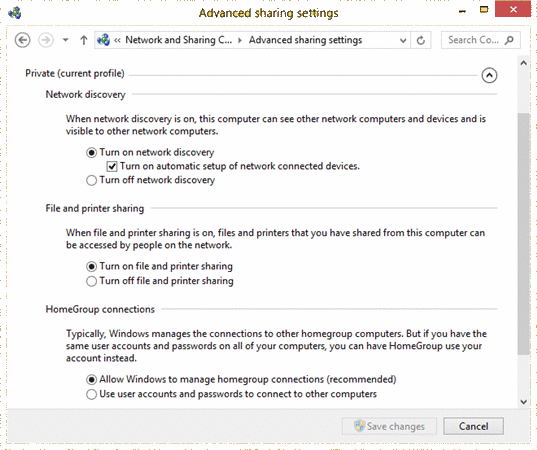Toggle automatic setup of network connected devices
The height and width of the screenshot is (450, 537).
(112, 166)
